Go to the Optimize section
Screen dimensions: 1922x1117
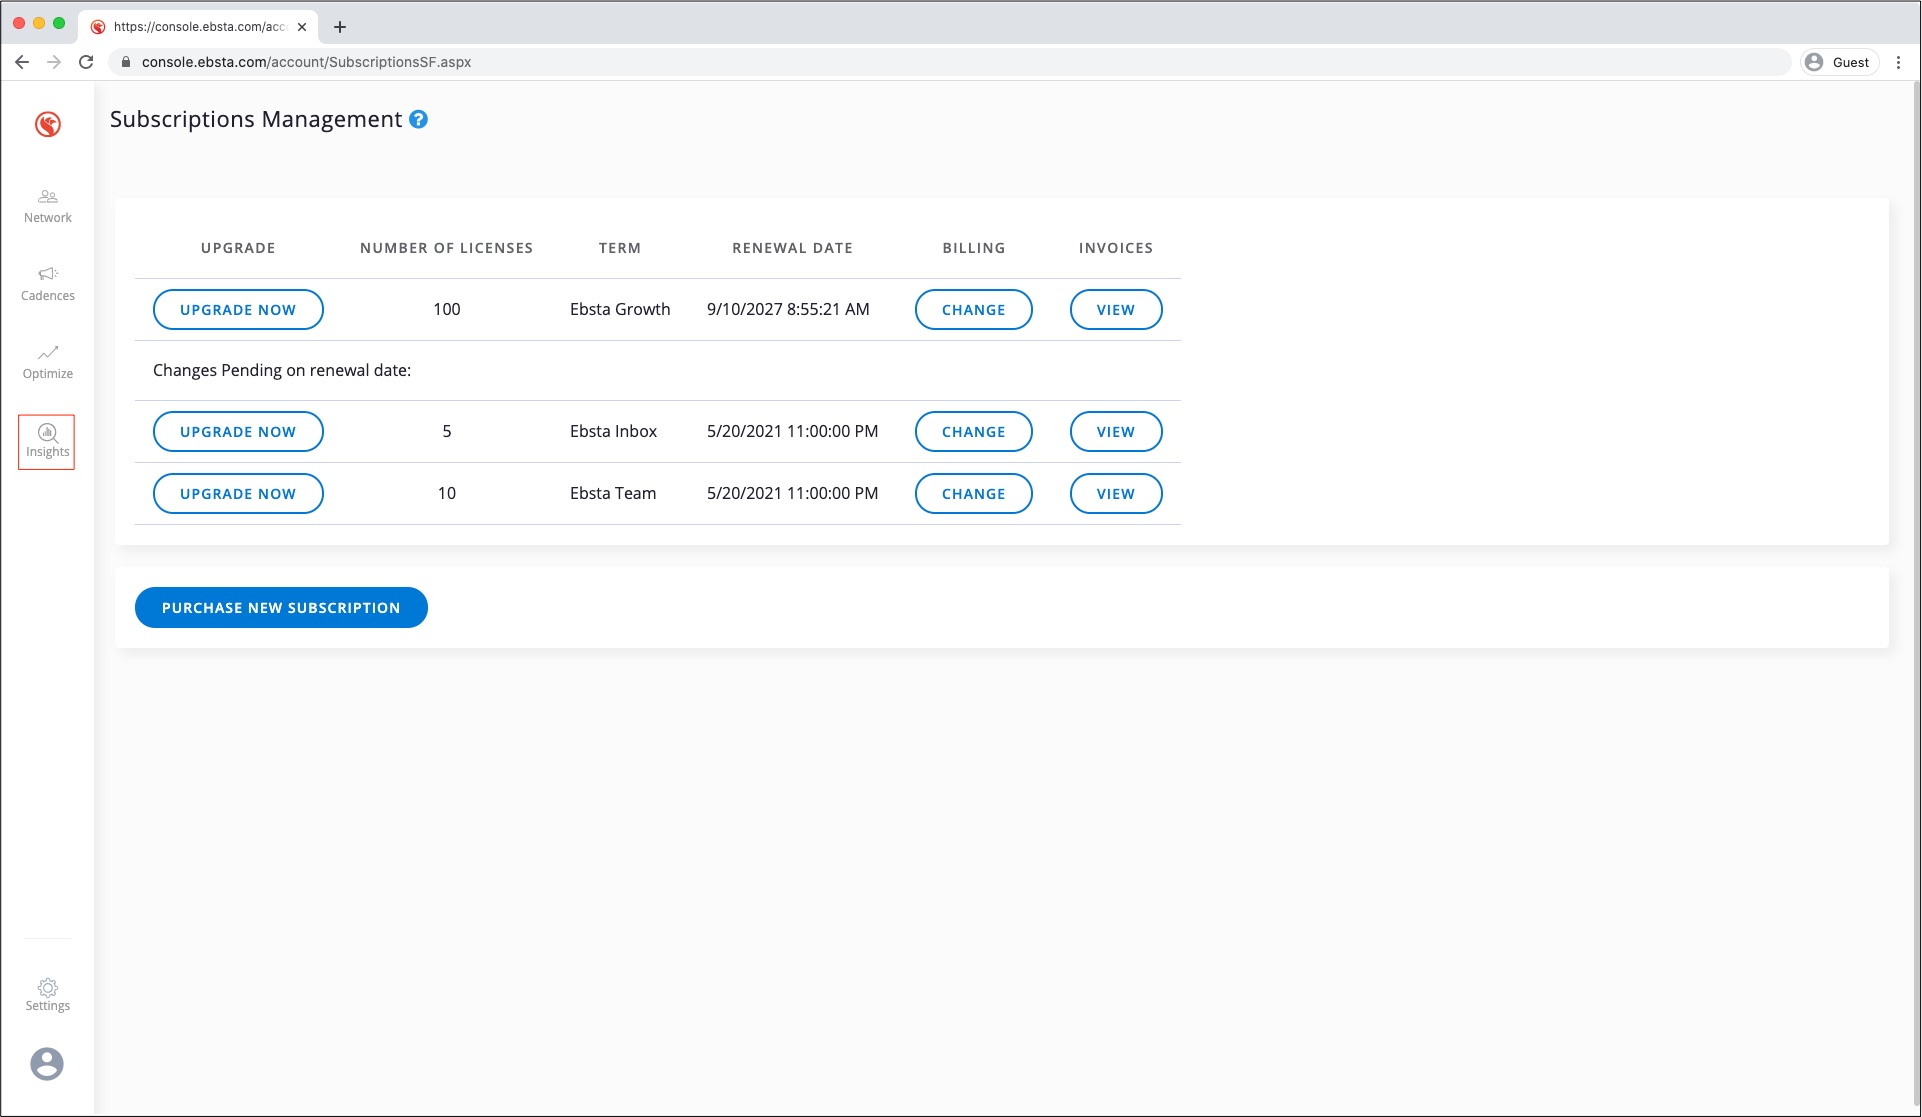[48, 362]
